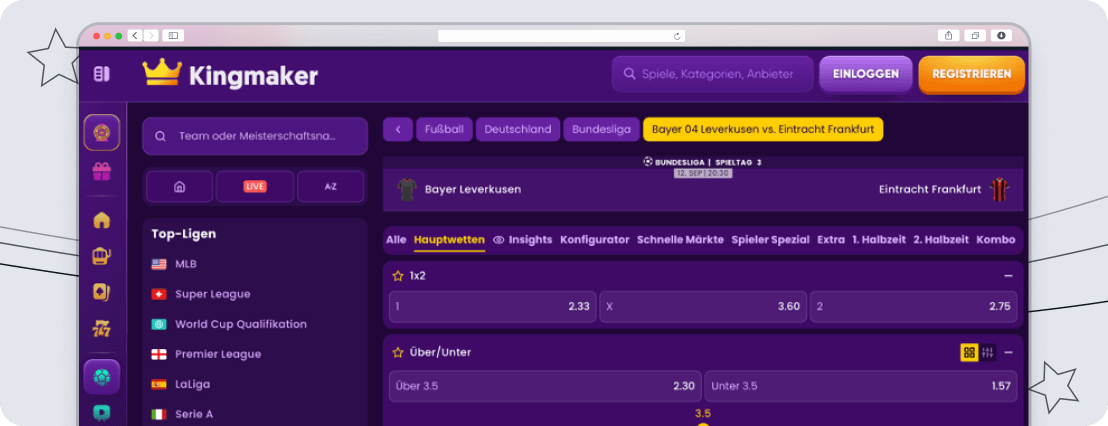1108x426 pixels.
Task: Collapse the sidebar menu icon
Action: tap(102, 73)
